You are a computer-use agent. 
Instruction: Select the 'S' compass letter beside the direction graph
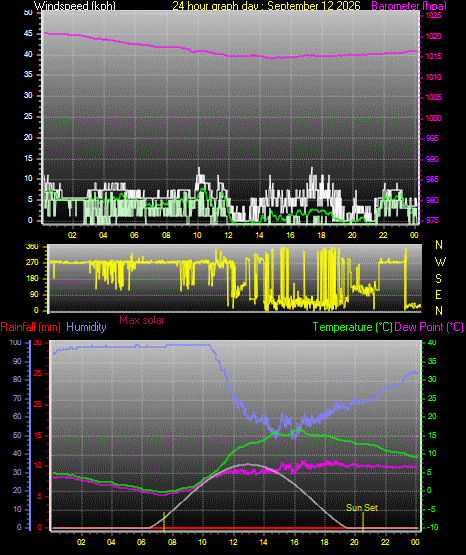(438, 279)
